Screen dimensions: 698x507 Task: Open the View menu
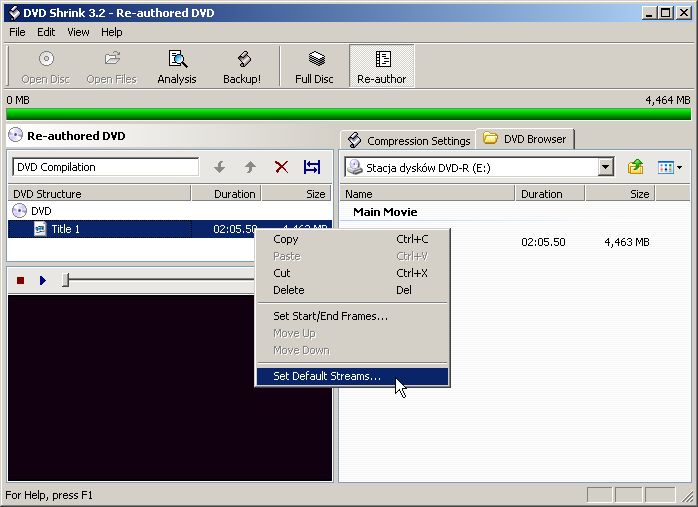coord(78,32)
